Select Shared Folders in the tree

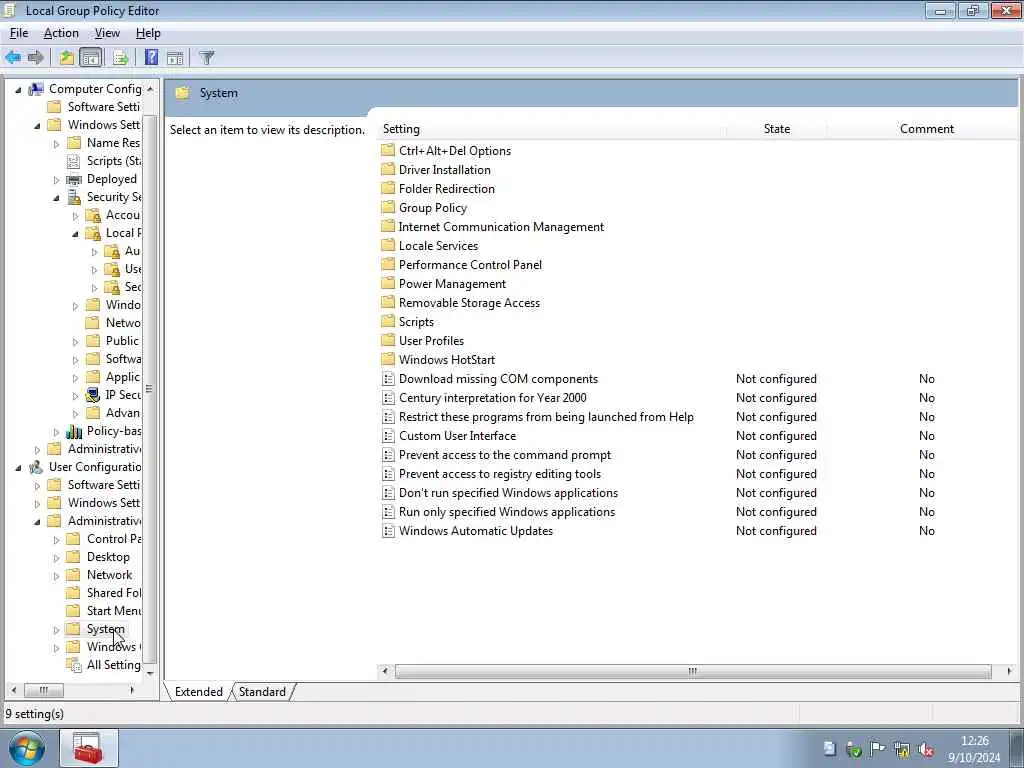[104, 592]
